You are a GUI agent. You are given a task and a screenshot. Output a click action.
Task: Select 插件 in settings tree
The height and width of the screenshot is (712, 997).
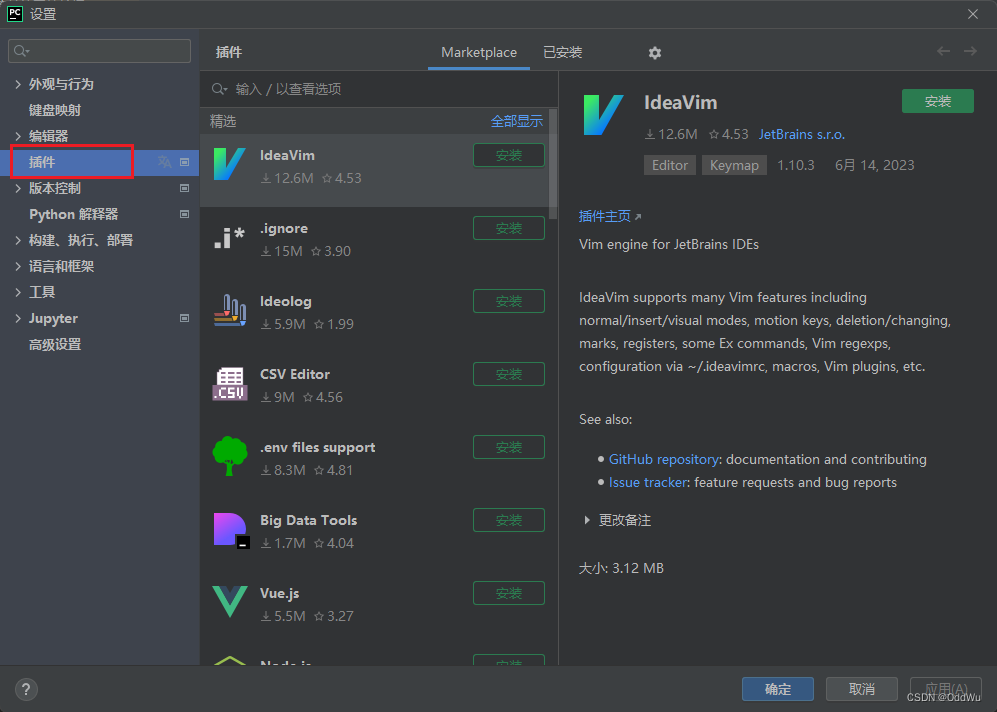tap(42, 162)
